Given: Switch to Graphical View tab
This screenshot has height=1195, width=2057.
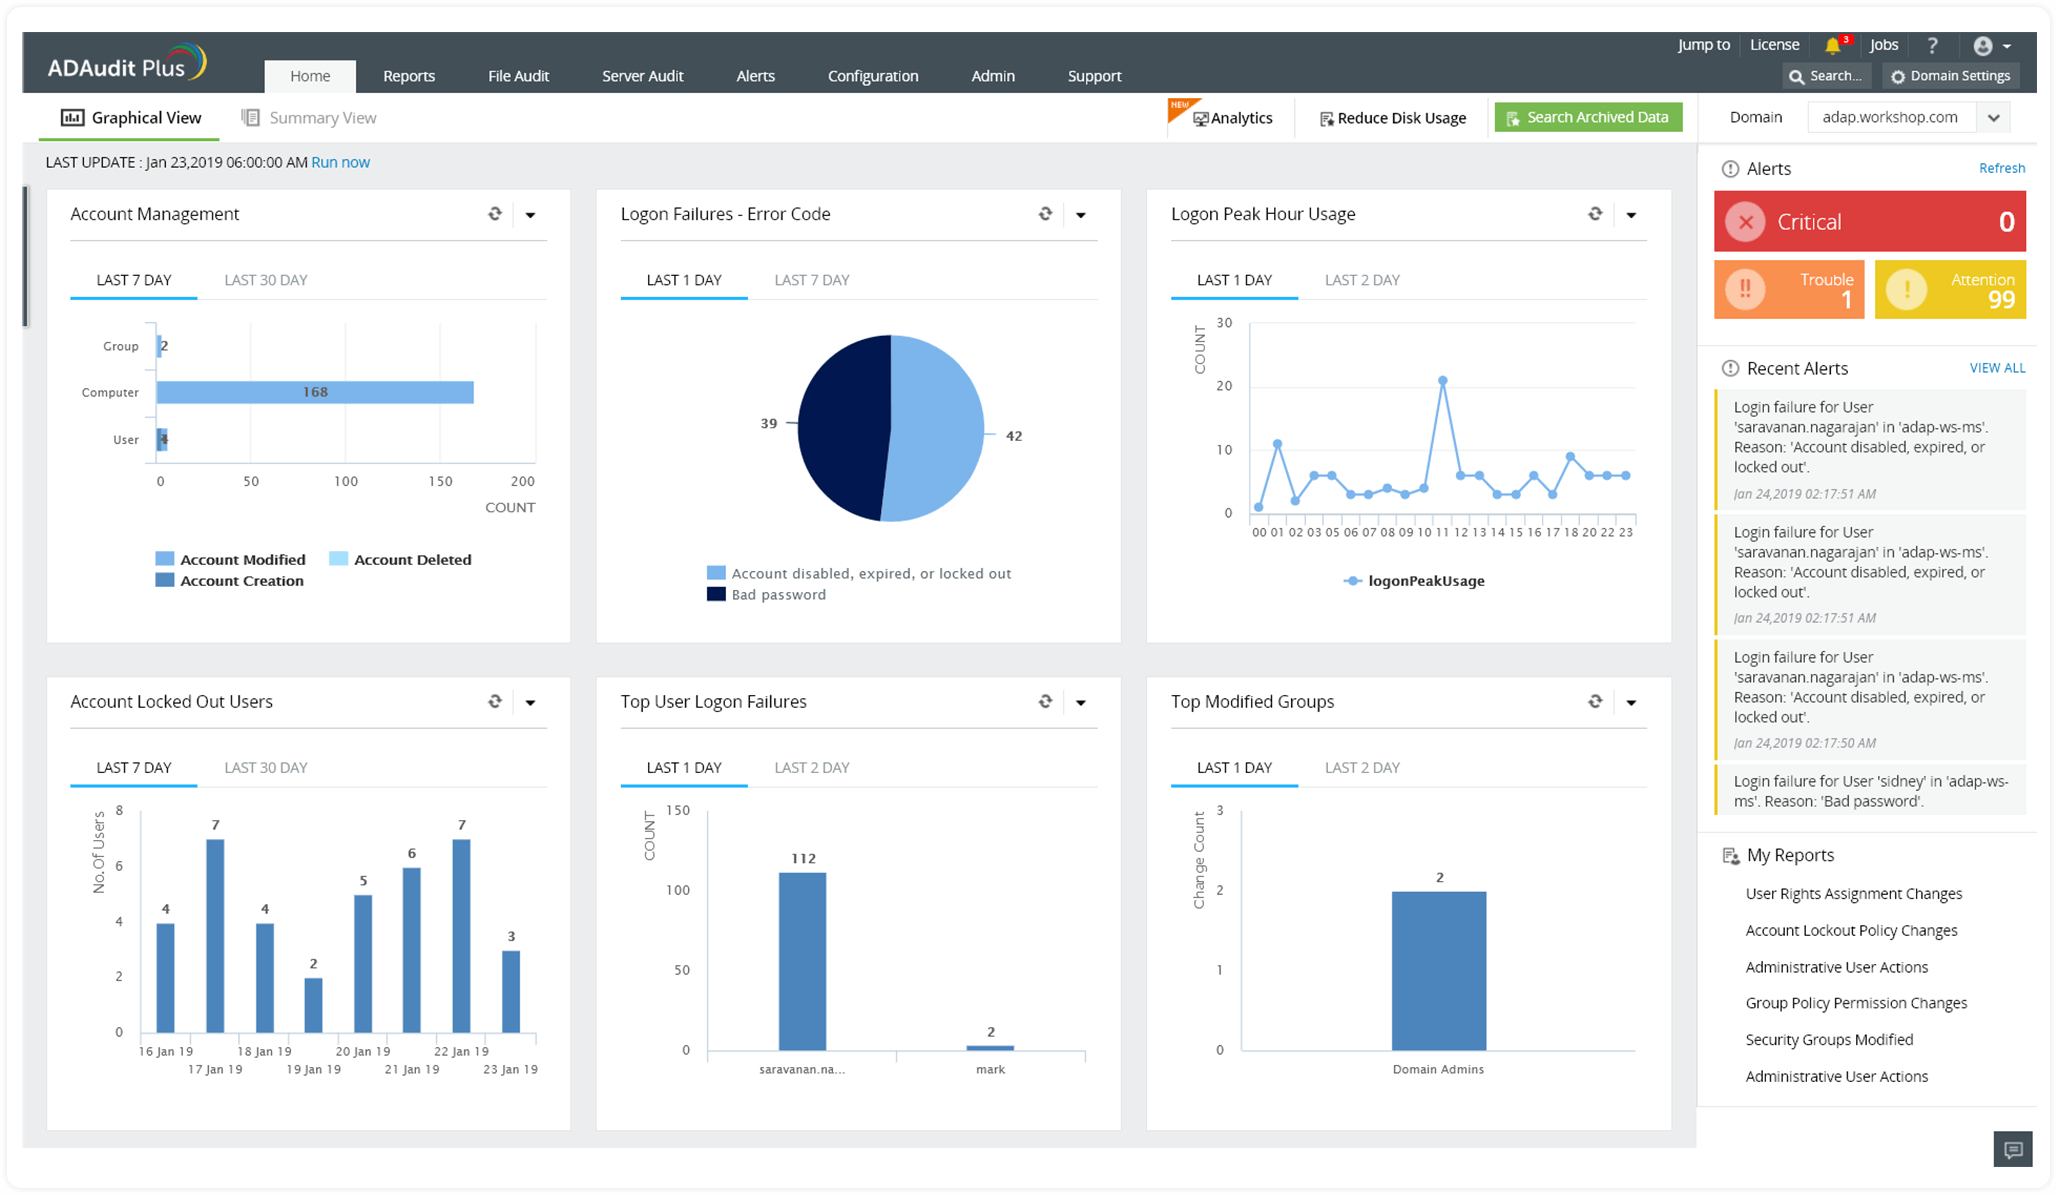Looking at the screenshot, I should (131, 117).
